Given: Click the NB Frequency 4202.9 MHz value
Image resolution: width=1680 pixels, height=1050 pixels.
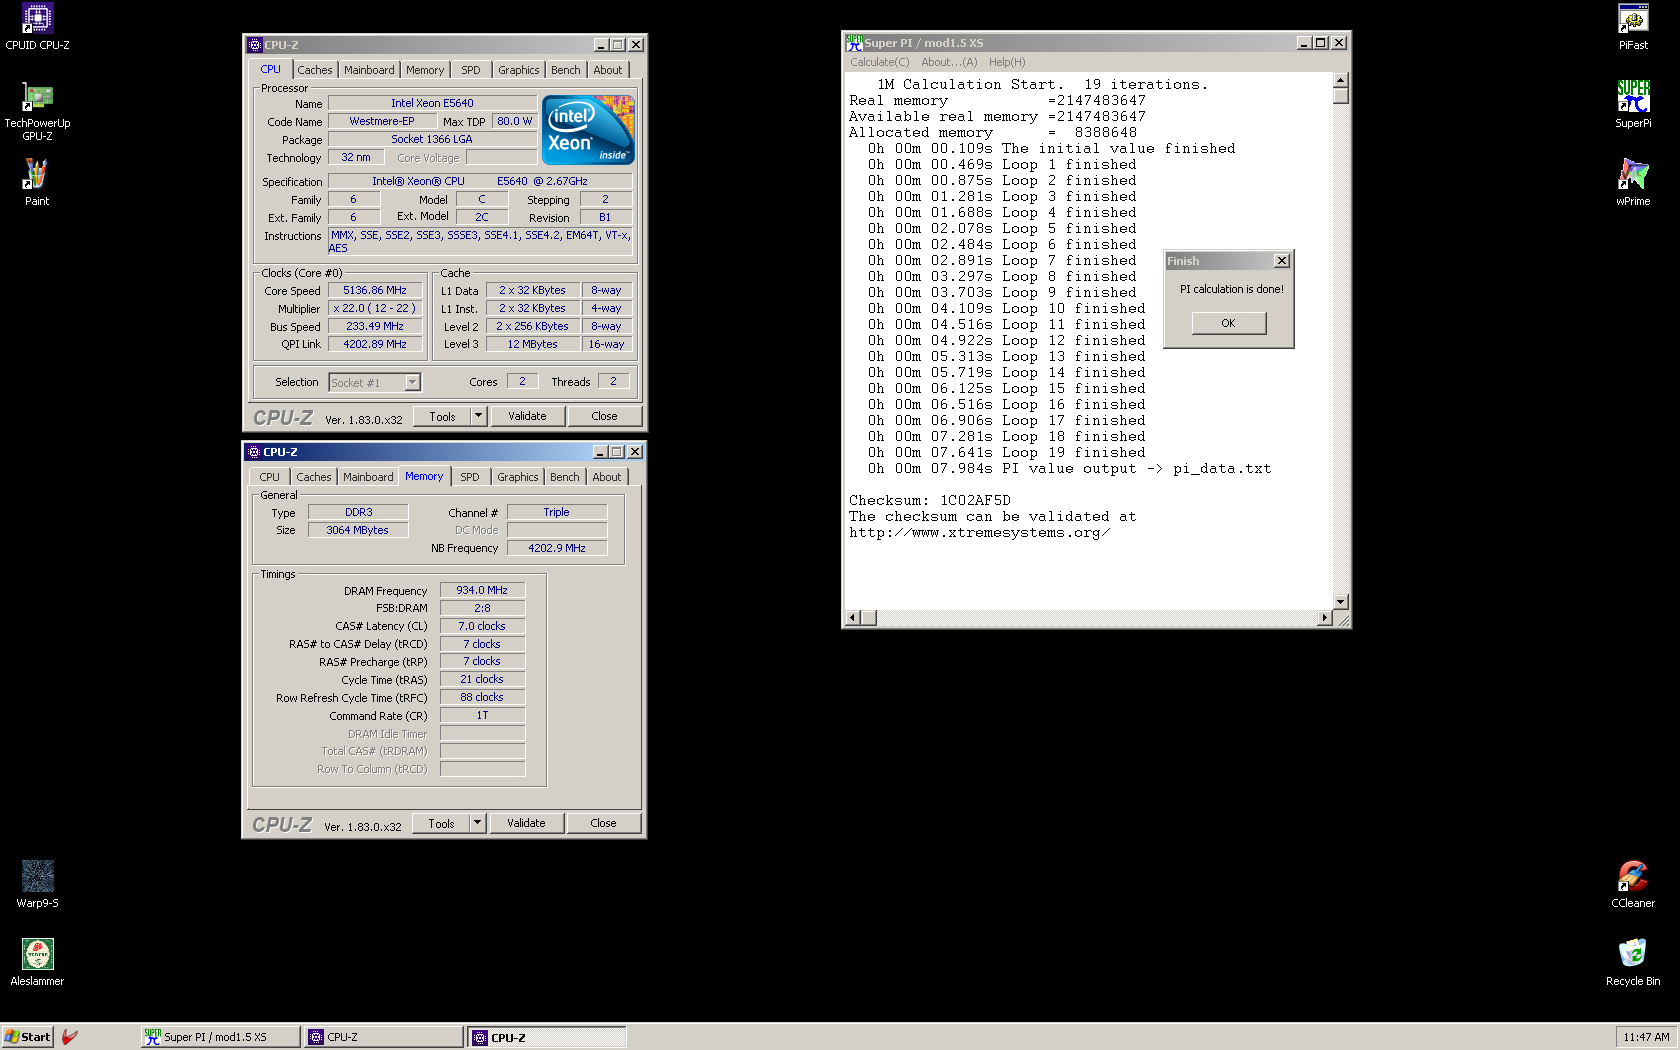Looking at the screenshot, I should [x=557, y=548].
